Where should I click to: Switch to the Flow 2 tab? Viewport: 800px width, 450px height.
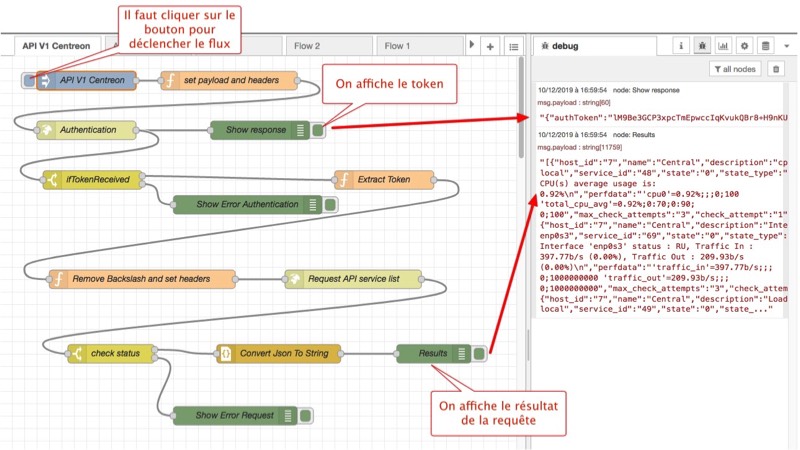pyautogui.click(x=307, y=46)
